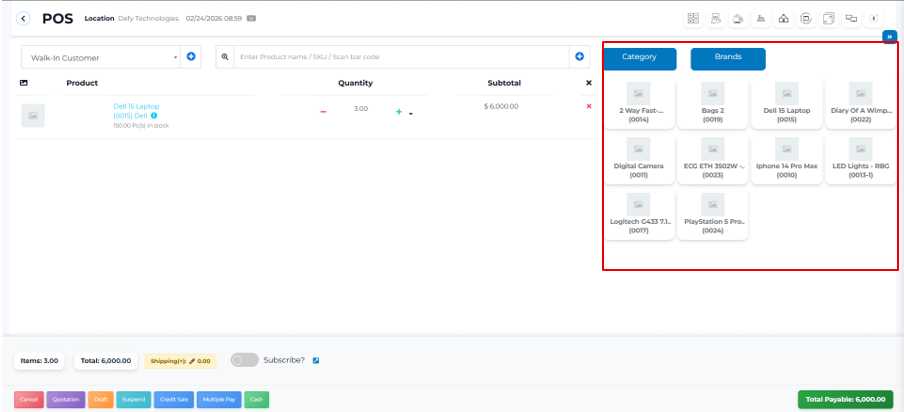
Task: Click the fullscreen icon in top toolbar
Action: click(x=829, y=18)
